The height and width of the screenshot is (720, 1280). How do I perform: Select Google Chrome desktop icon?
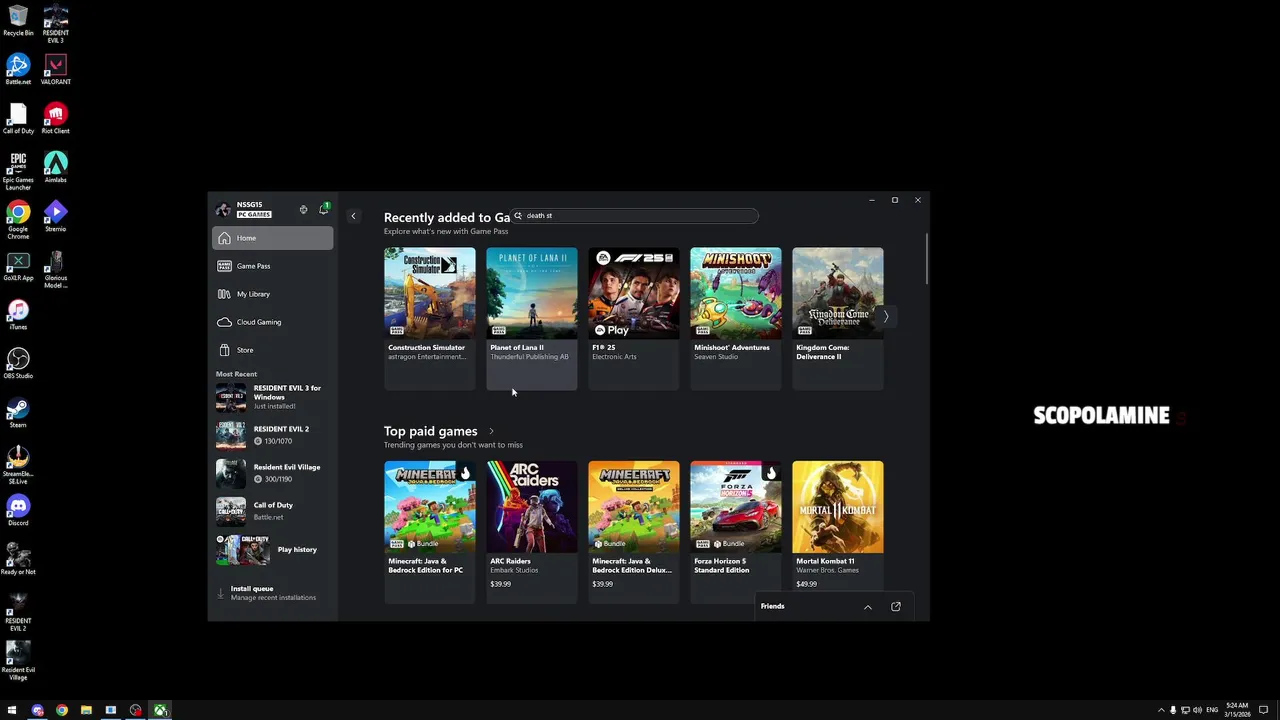tap(18, 220)
